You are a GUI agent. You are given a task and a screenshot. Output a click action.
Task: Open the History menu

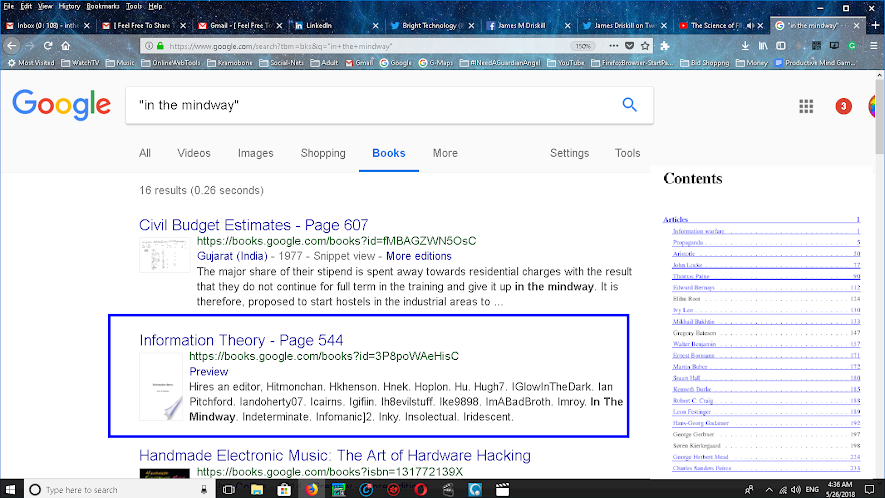coord(69,6)
